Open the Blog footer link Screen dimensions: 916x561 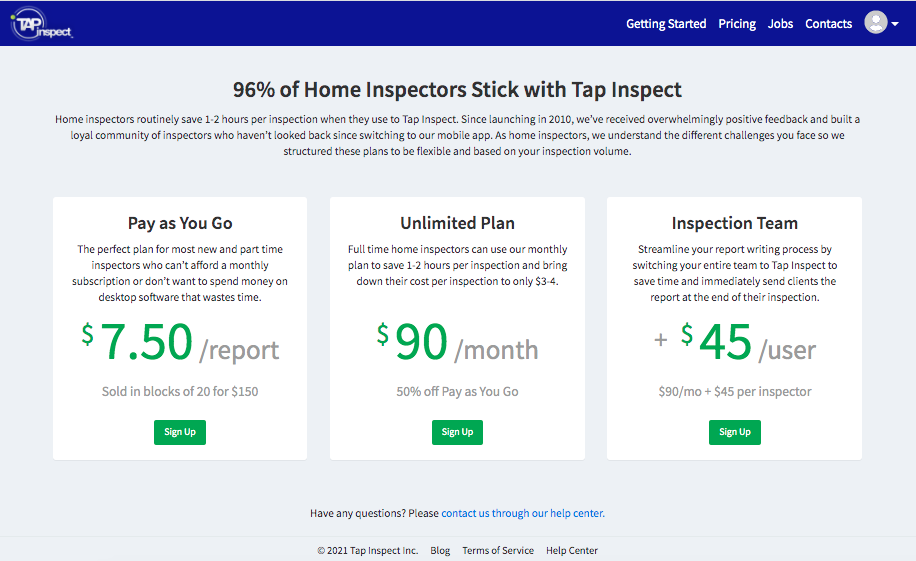(x=440, y=550)
